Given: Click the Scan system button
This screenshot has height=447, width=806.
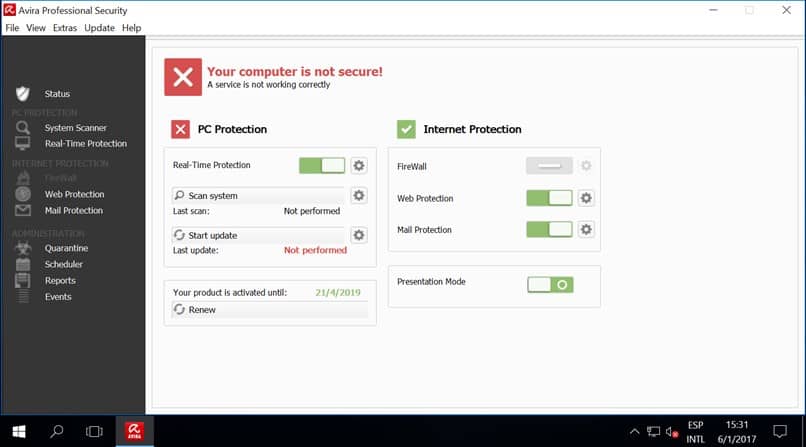Looking at the screenshot, I should click(x=259, y=195).
